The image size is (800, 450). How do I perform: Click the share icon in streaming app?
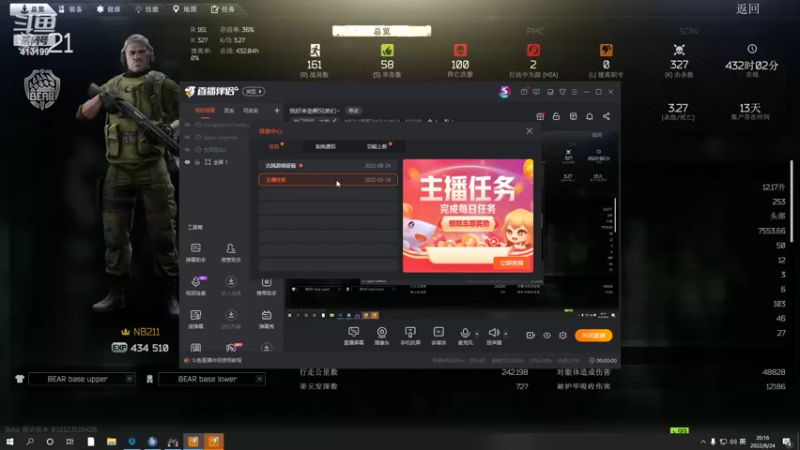click(606, 116)
